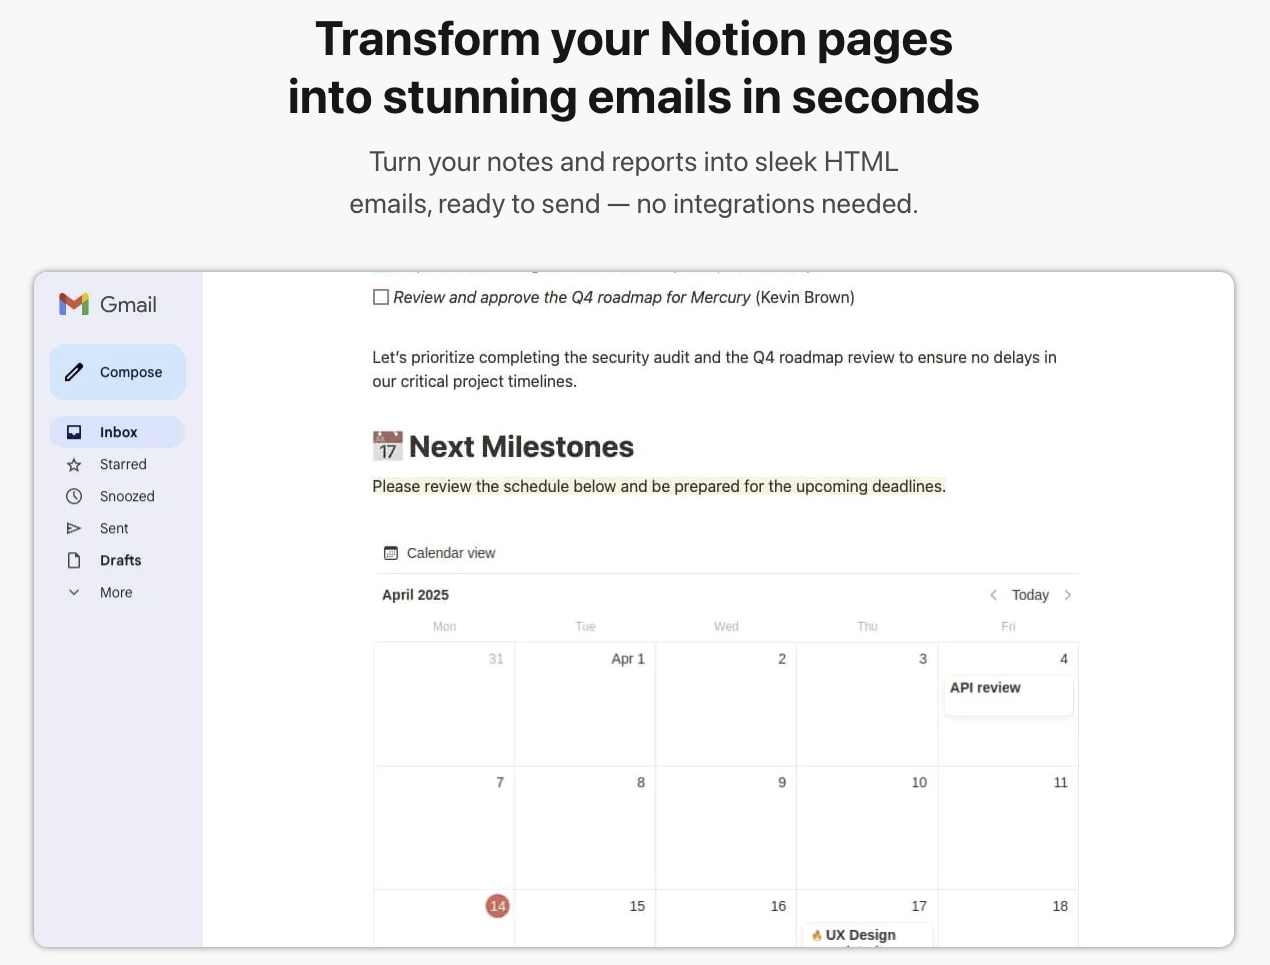Viewport: 1270px width, 965px height.
Task: Click the date number 9
Action: (782, 783)
